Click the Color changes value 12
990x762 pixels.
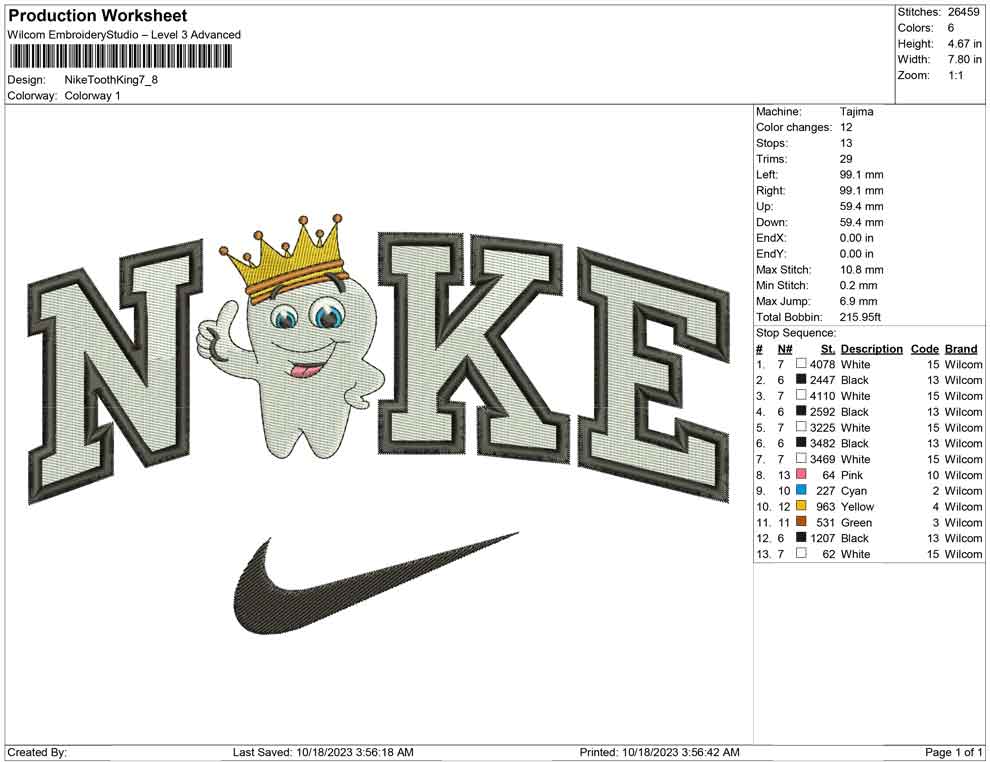(x=846, y=127)
